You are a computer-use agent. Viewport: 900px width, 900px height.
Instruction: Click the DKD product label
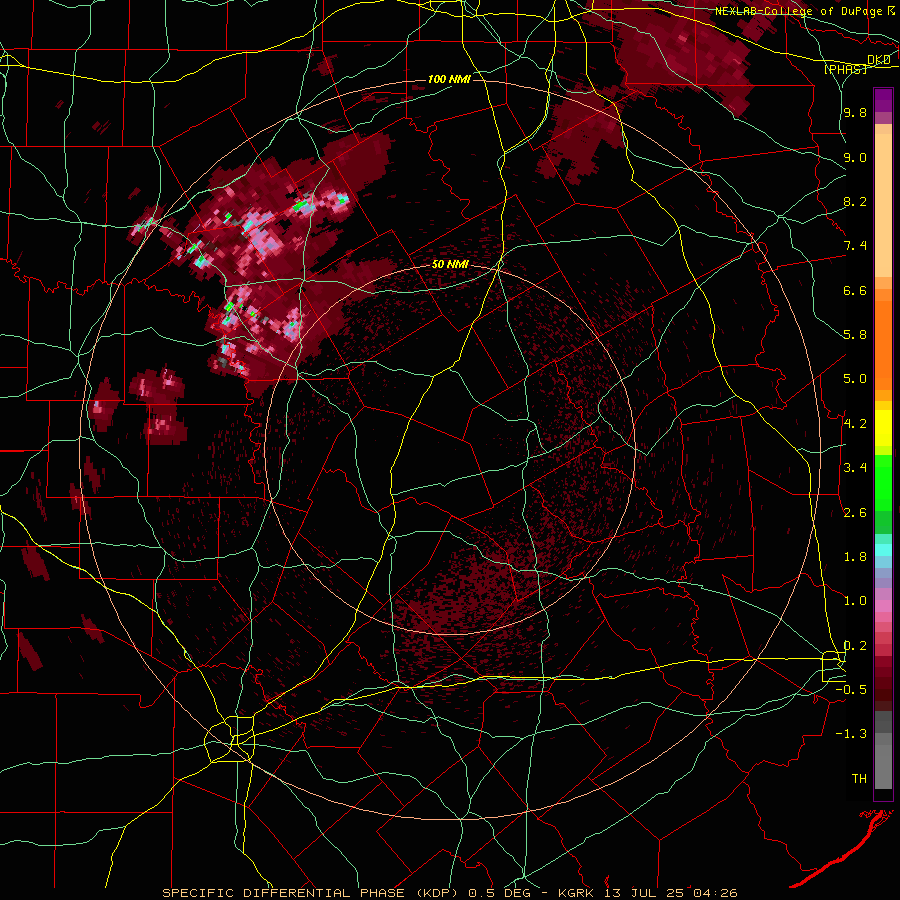coord(879,60)
